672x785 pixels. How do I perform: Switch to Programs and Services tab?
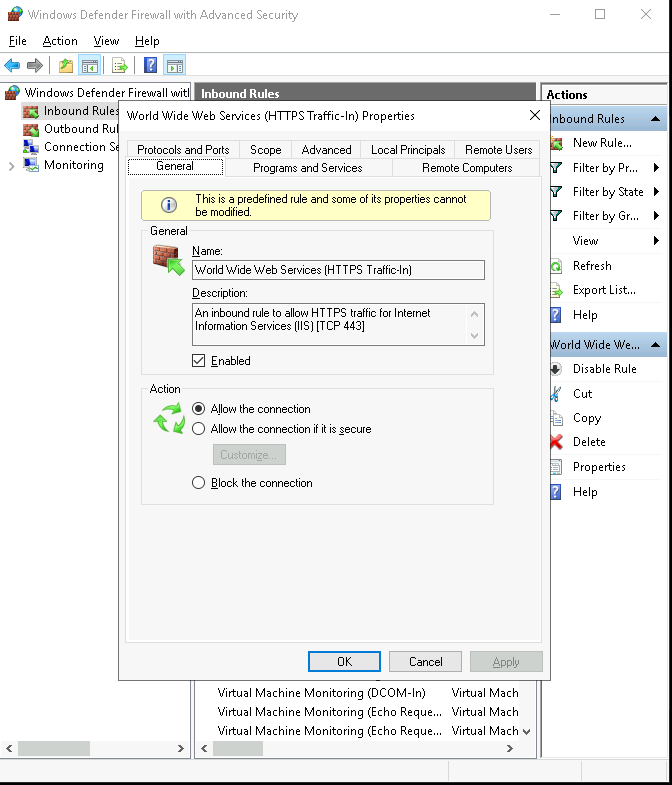click(x=307, y=168)
